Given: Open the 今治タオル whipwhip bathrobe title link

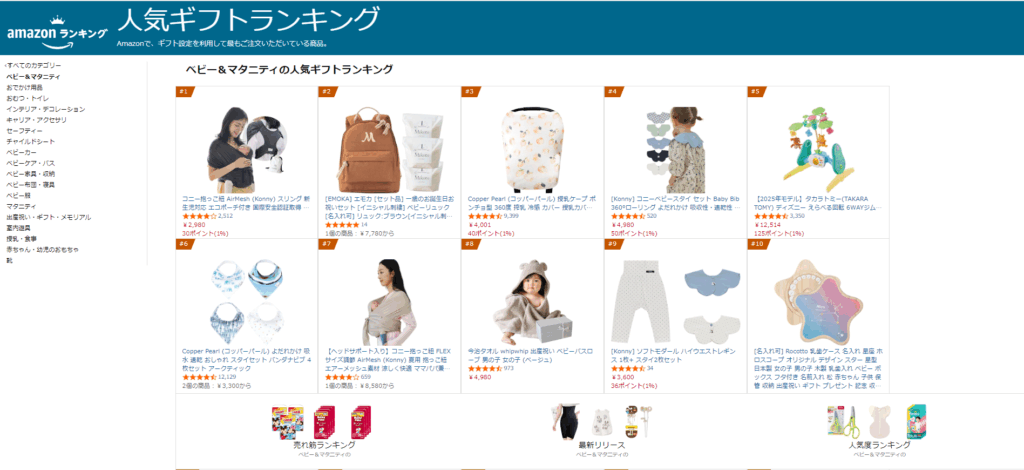Looking at the screenshot, I should pos(530,355).
